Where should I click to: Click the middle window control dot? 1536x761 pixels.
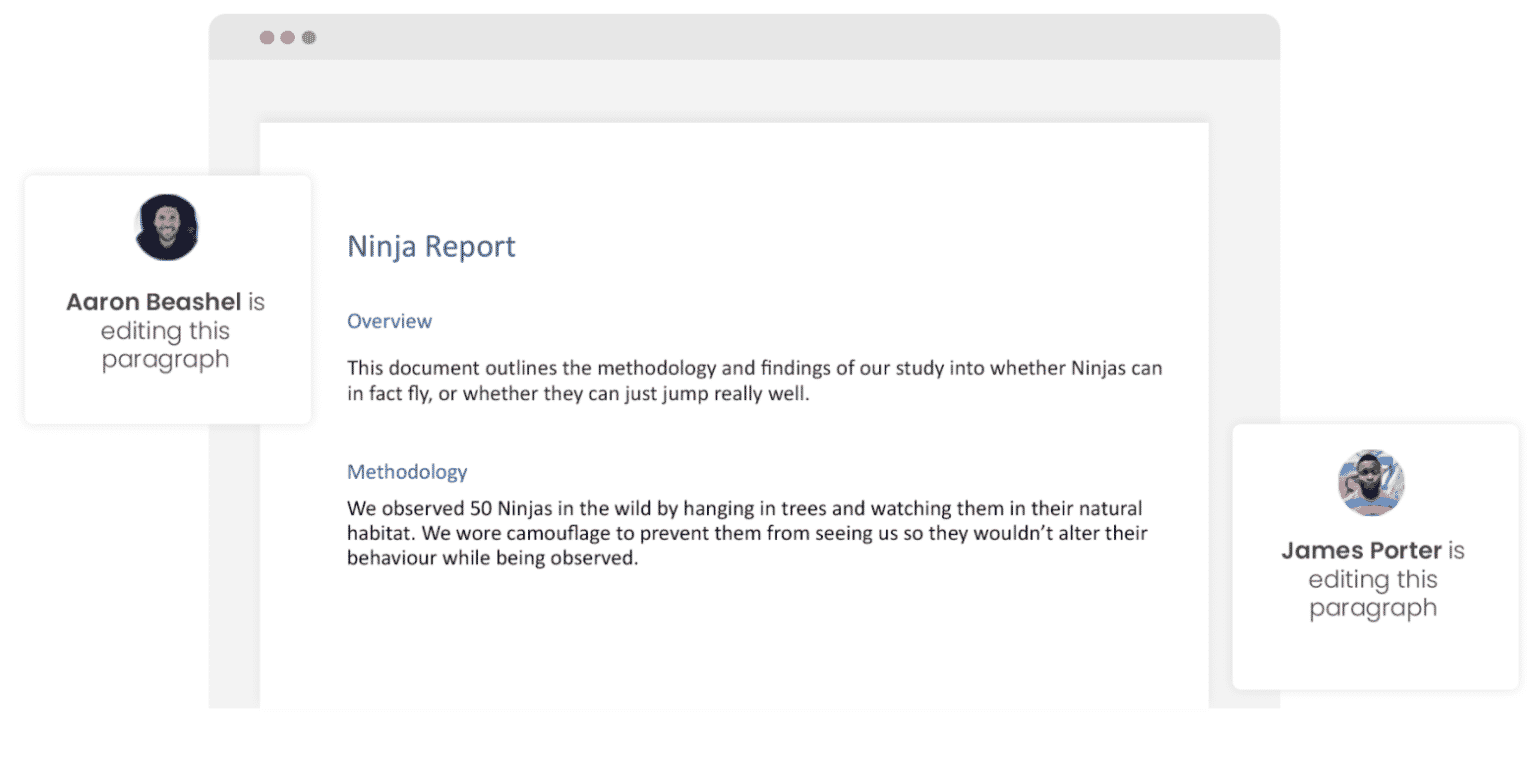point(288,38)
